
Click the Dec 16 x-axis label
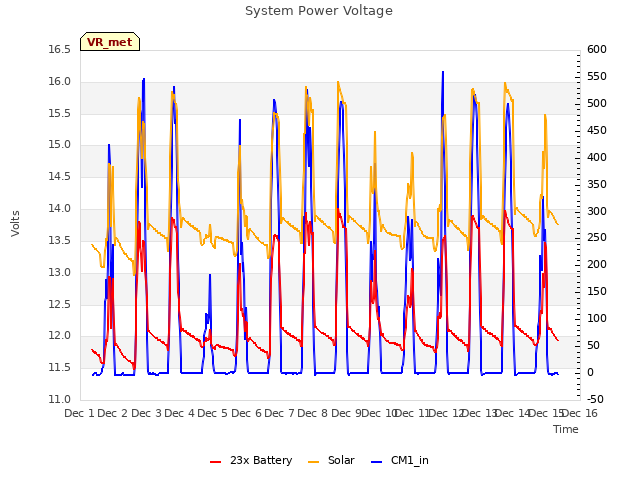pos(580,413)
